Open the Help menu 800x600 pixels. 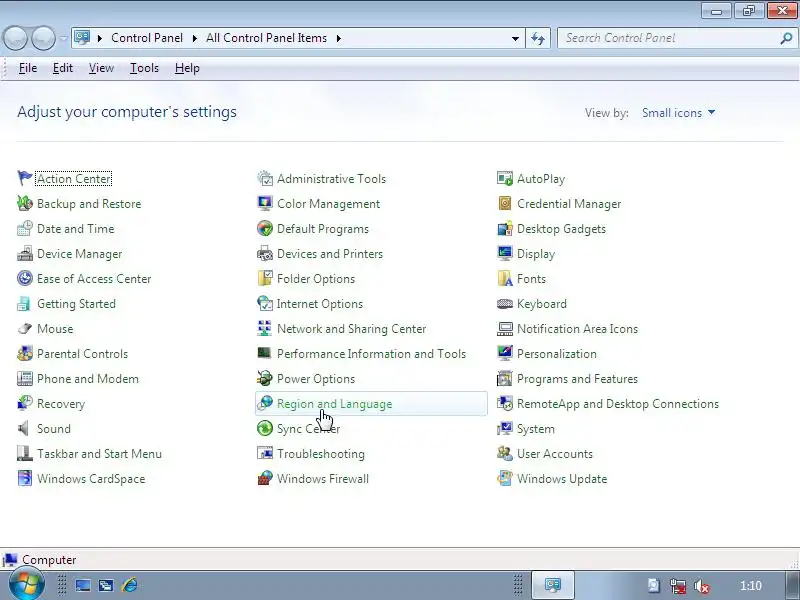(x=187, y=68)
